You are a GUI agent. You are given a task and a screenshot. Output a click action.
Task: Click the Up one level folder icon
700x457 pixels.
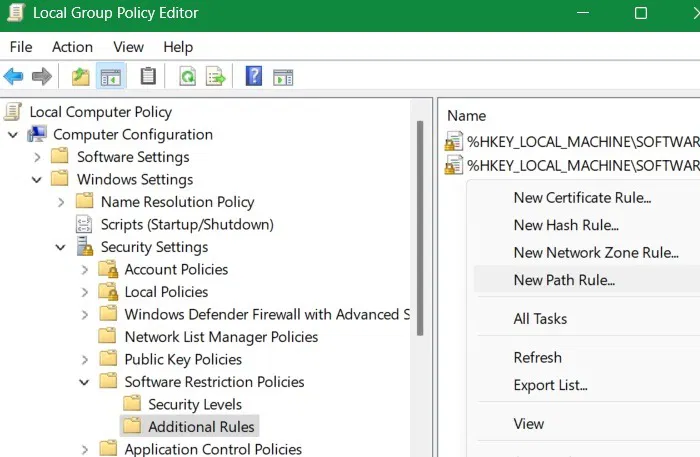(81, 77)
